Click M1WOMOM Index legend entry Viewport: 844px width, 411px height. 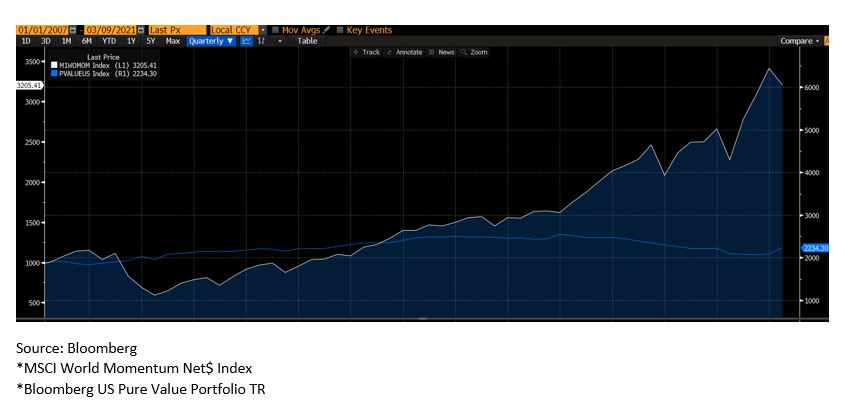104,66
